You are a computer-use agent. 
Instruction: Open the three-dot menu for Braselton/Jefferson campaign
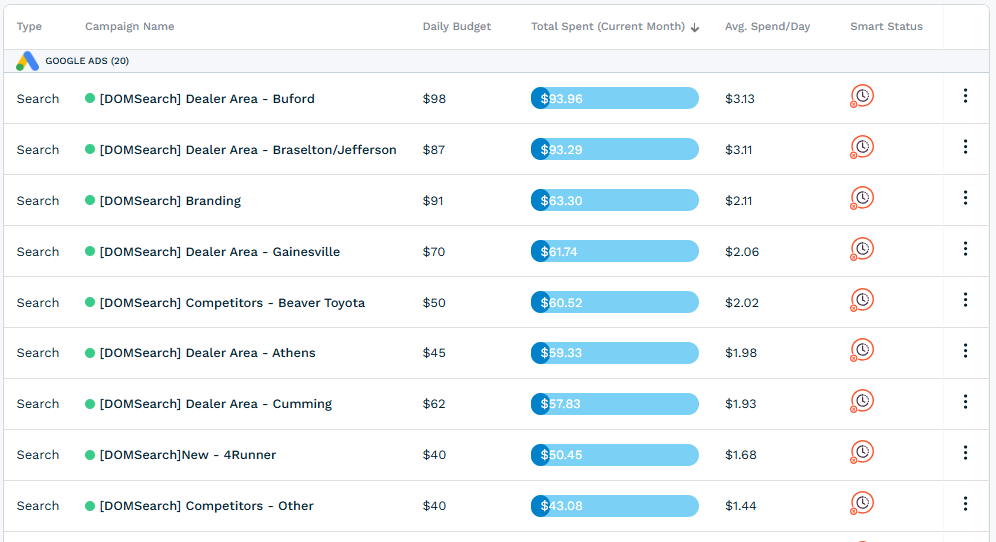point(965,147)
